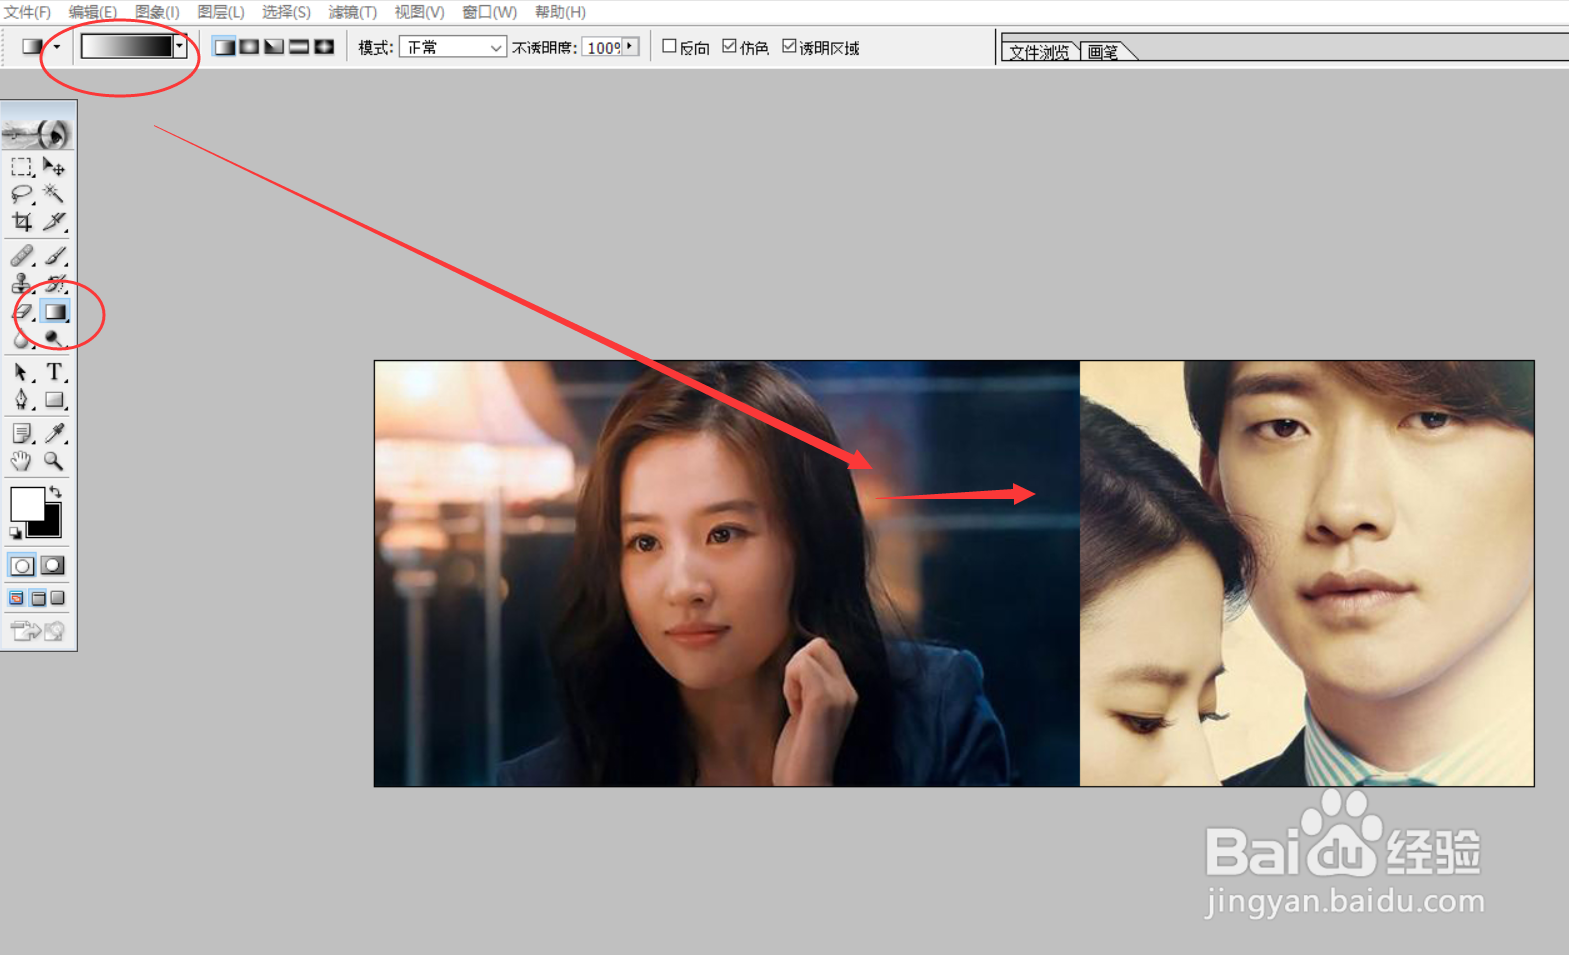Switch to full screen mode
1569x955 pixels.
coord(58,598)
